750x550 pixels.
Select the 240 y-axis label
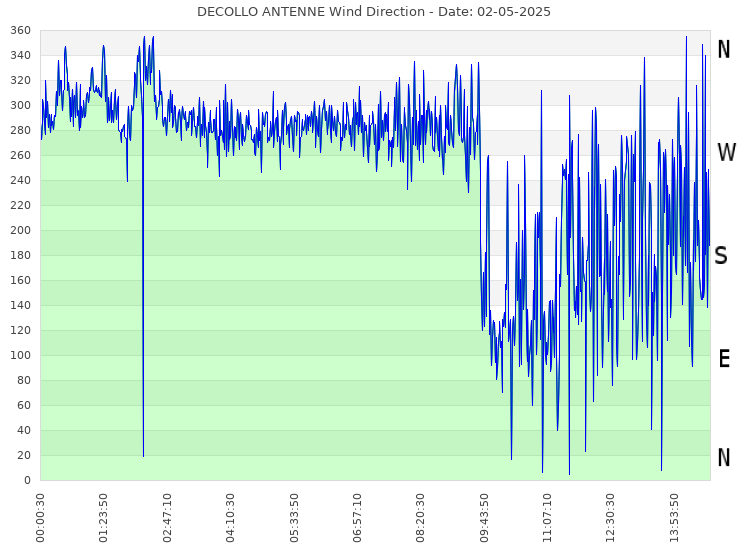point(21,180)
